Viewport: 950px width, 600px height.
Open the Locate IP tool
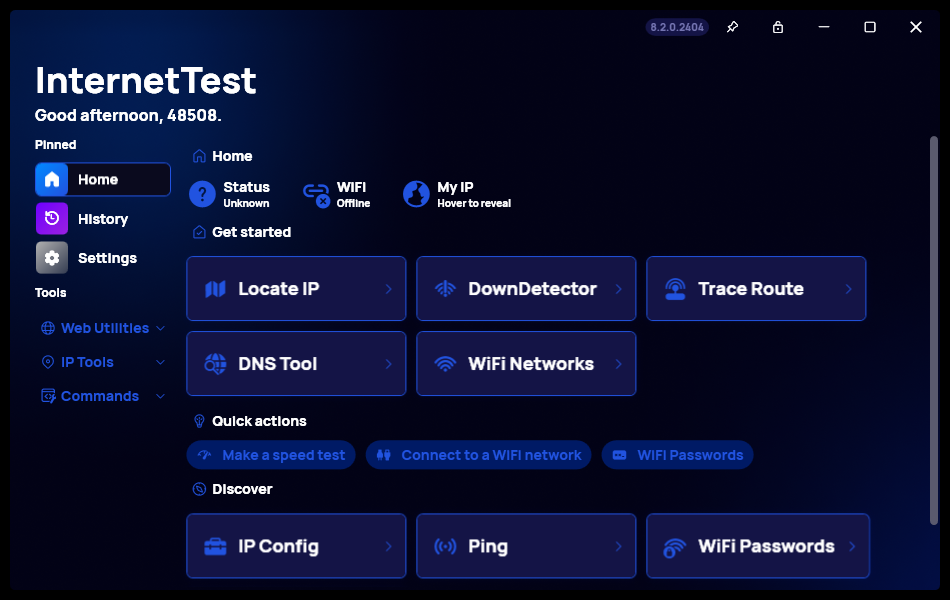(296, 288)
